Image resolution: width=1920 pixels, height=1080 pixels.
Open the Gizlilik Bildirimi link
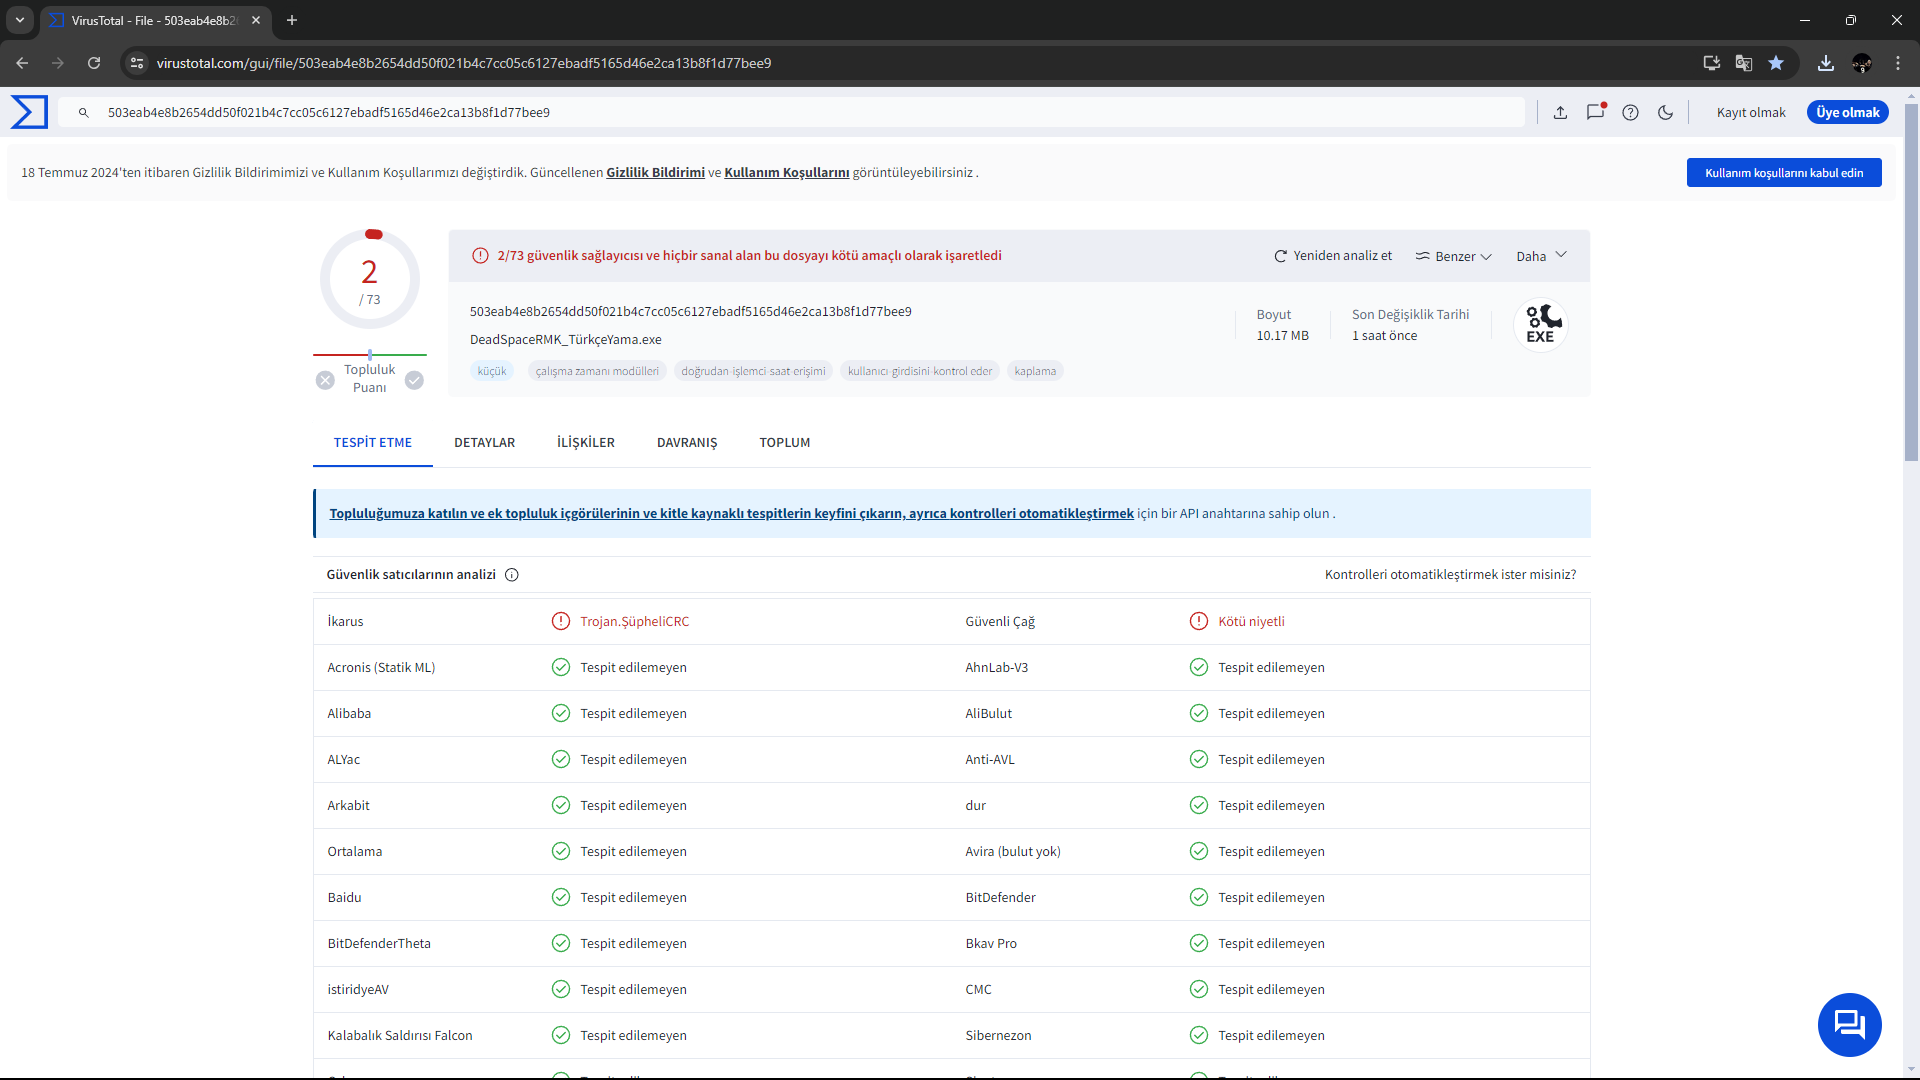(655, 173)
